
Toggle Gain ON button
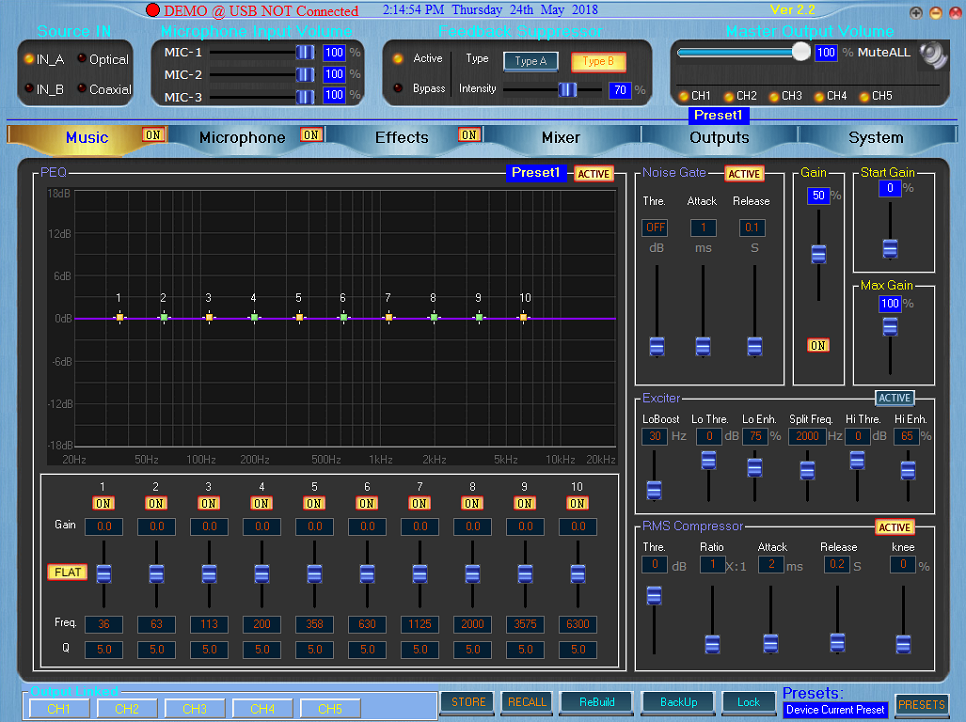818,346
